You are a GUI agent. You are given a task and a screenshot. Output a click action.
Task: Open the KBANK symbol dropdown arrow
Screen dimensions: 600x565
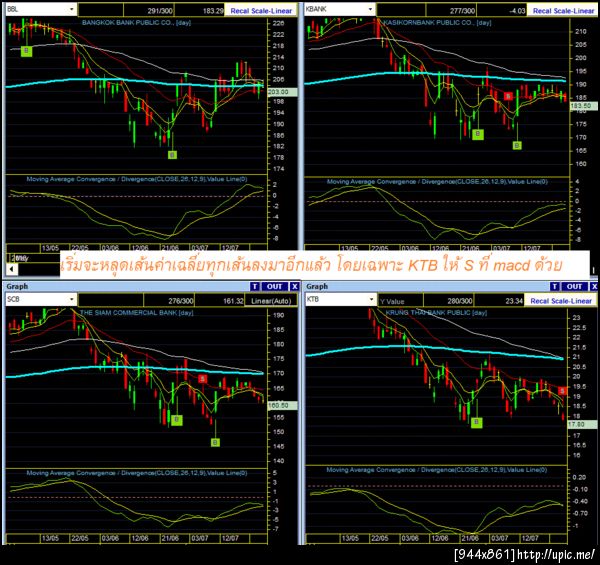370,9
